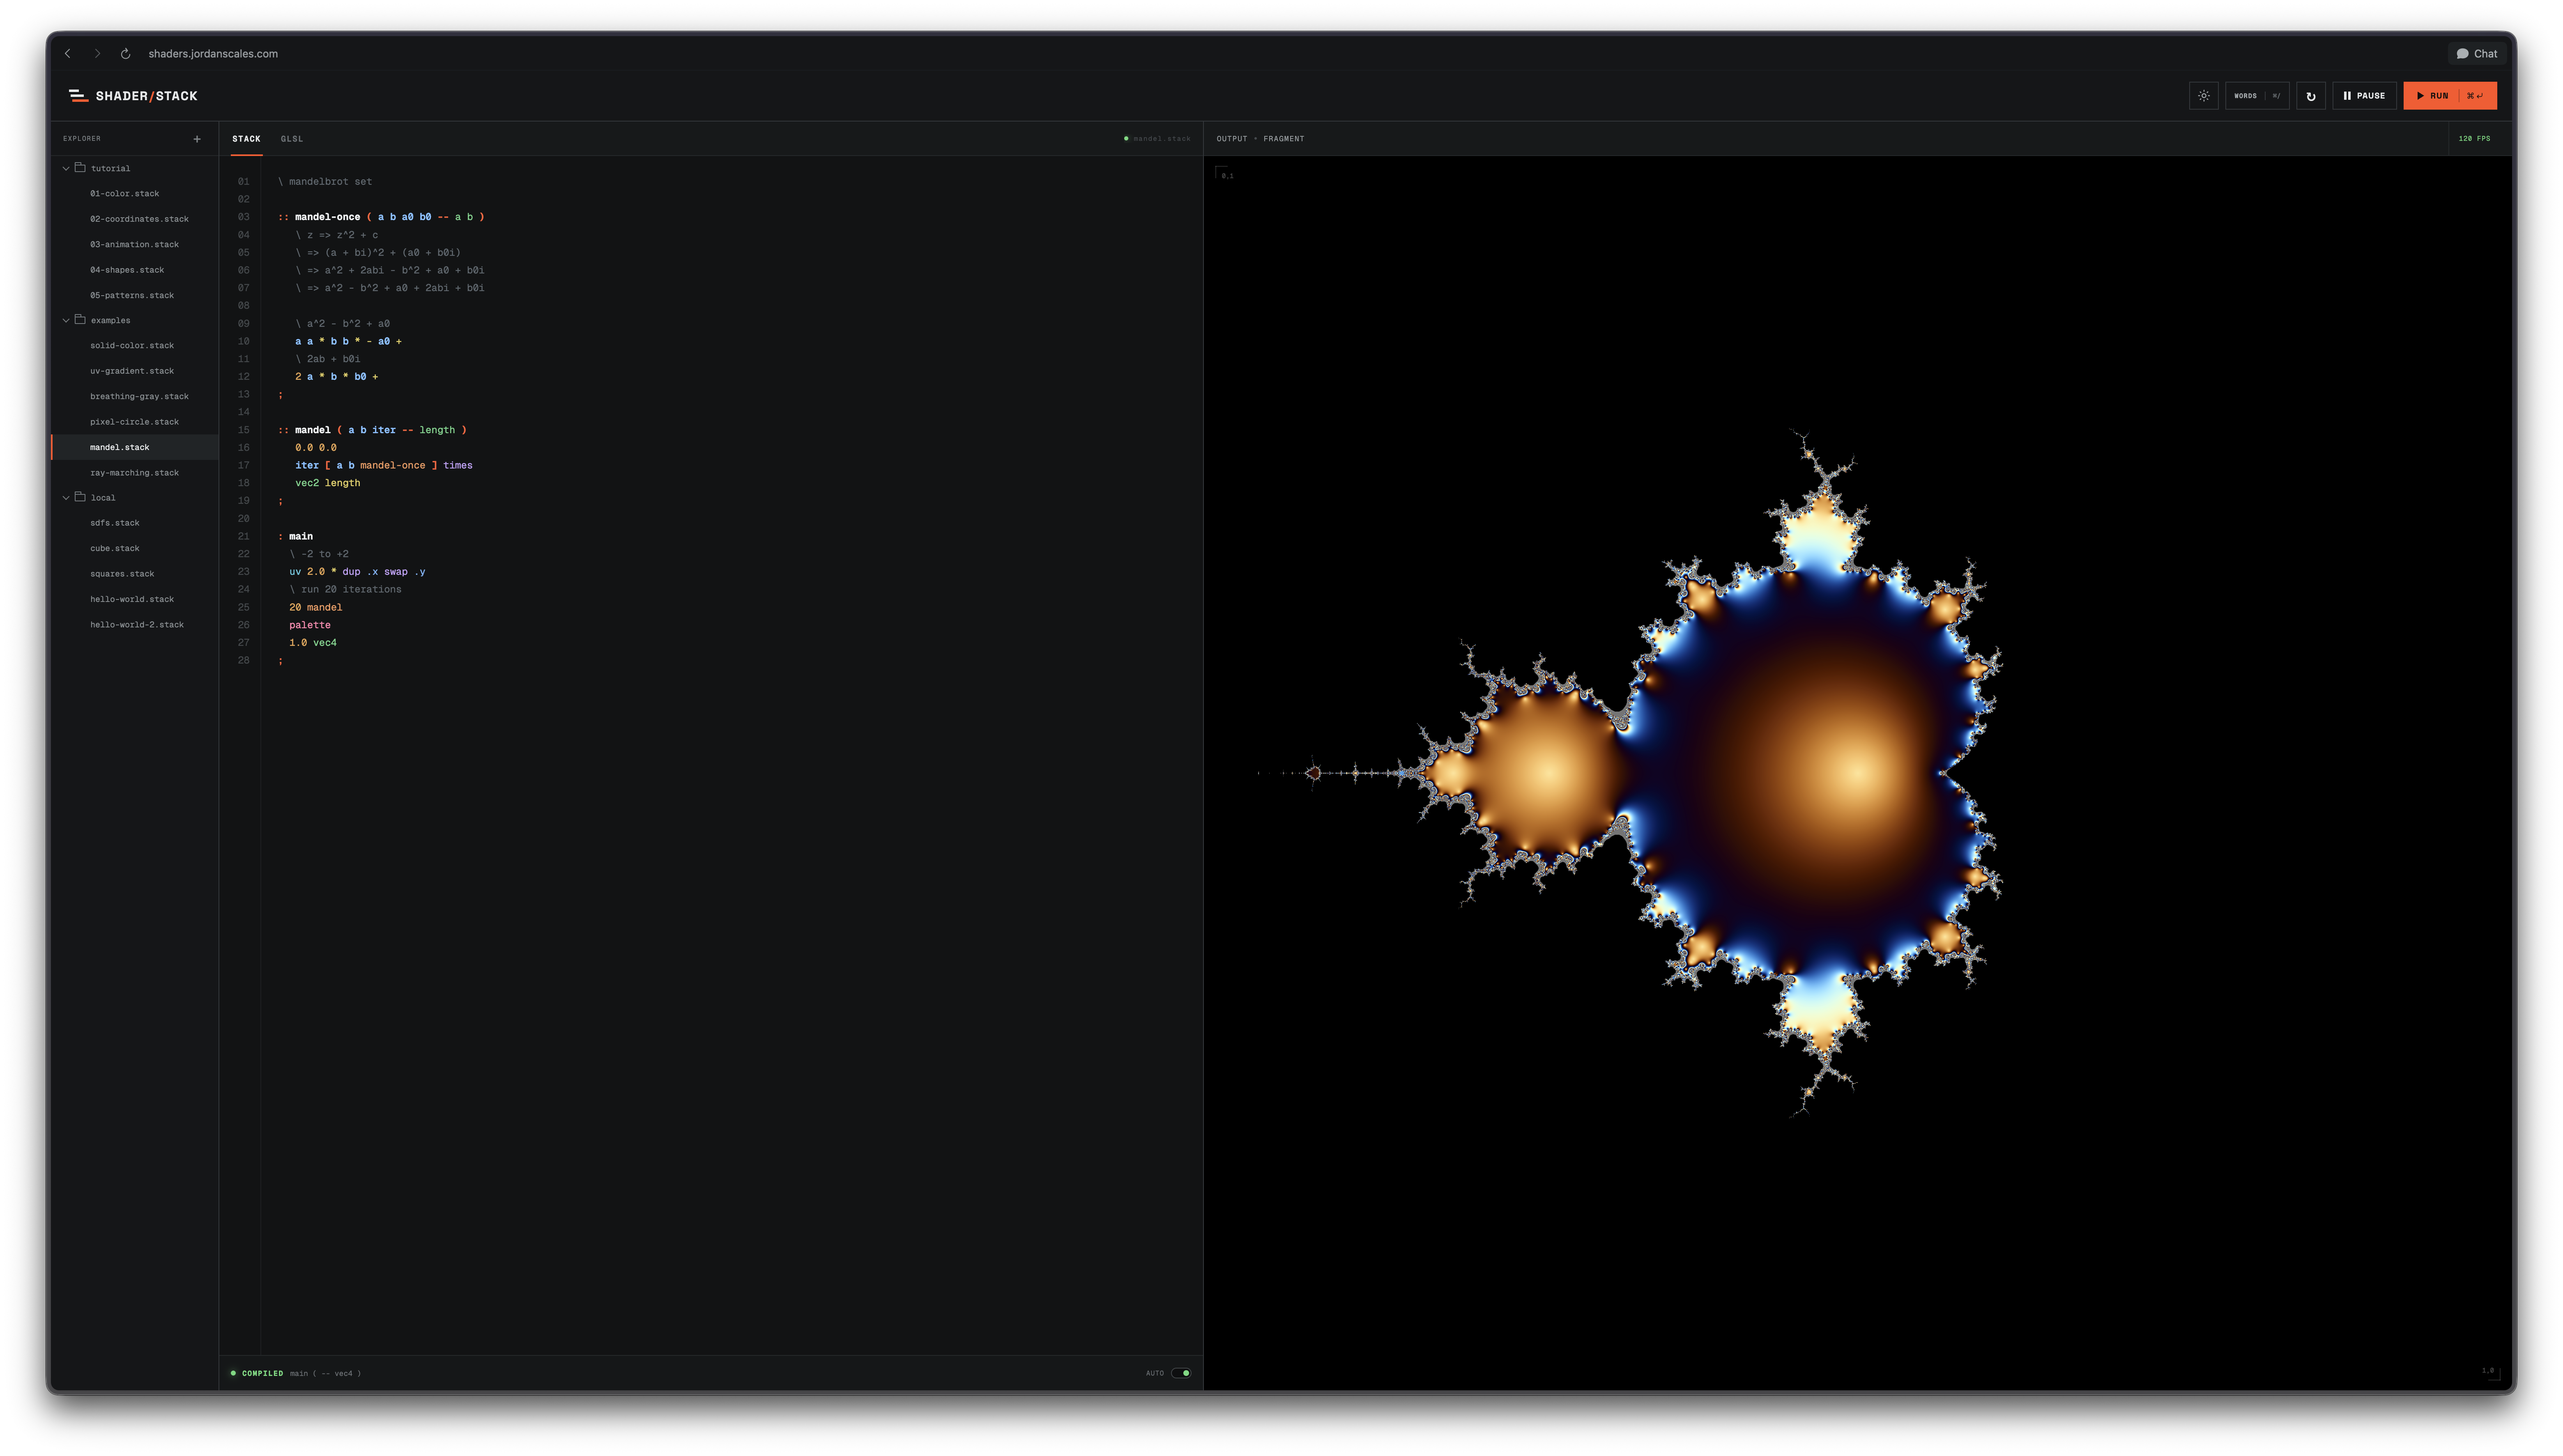2563x1456 pixels.
Task: Click the 'main' word definition on line 21
Action: click(301, 536)
